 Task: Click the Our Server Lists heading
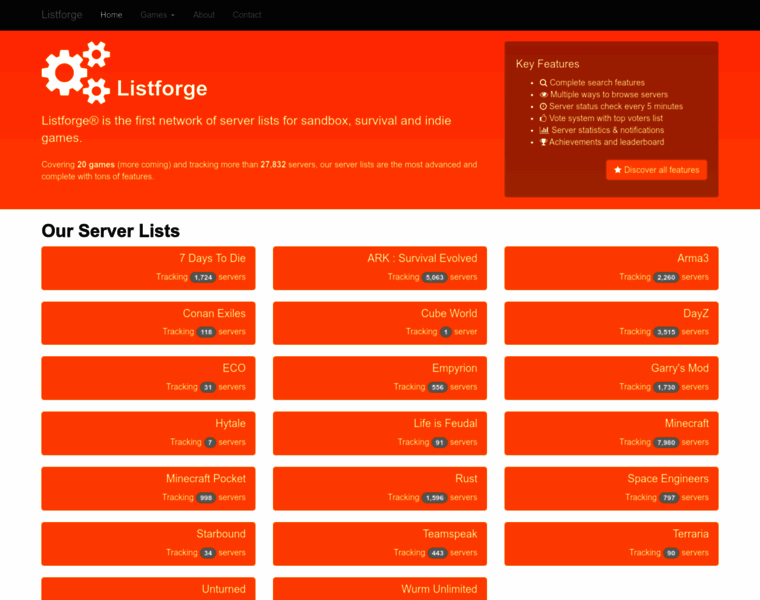pyautogui.click(x=111, y=231)
